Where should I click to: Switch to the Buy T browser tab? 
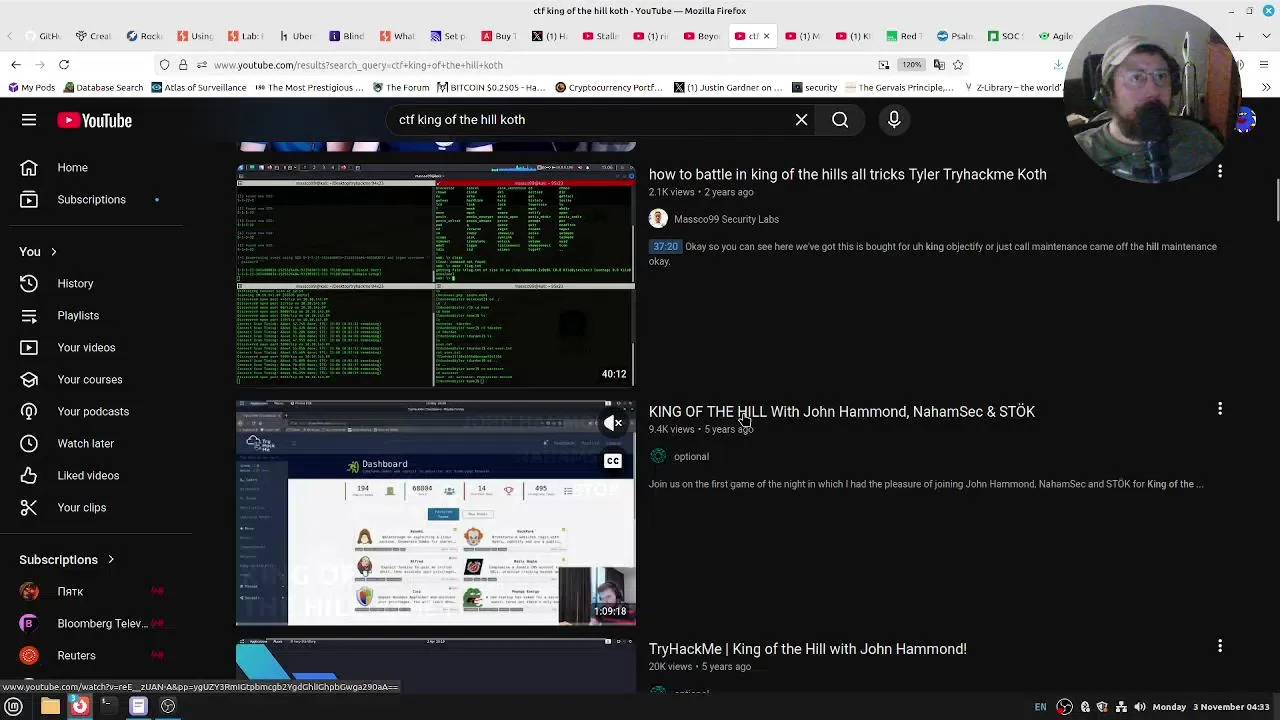point(498,36)
